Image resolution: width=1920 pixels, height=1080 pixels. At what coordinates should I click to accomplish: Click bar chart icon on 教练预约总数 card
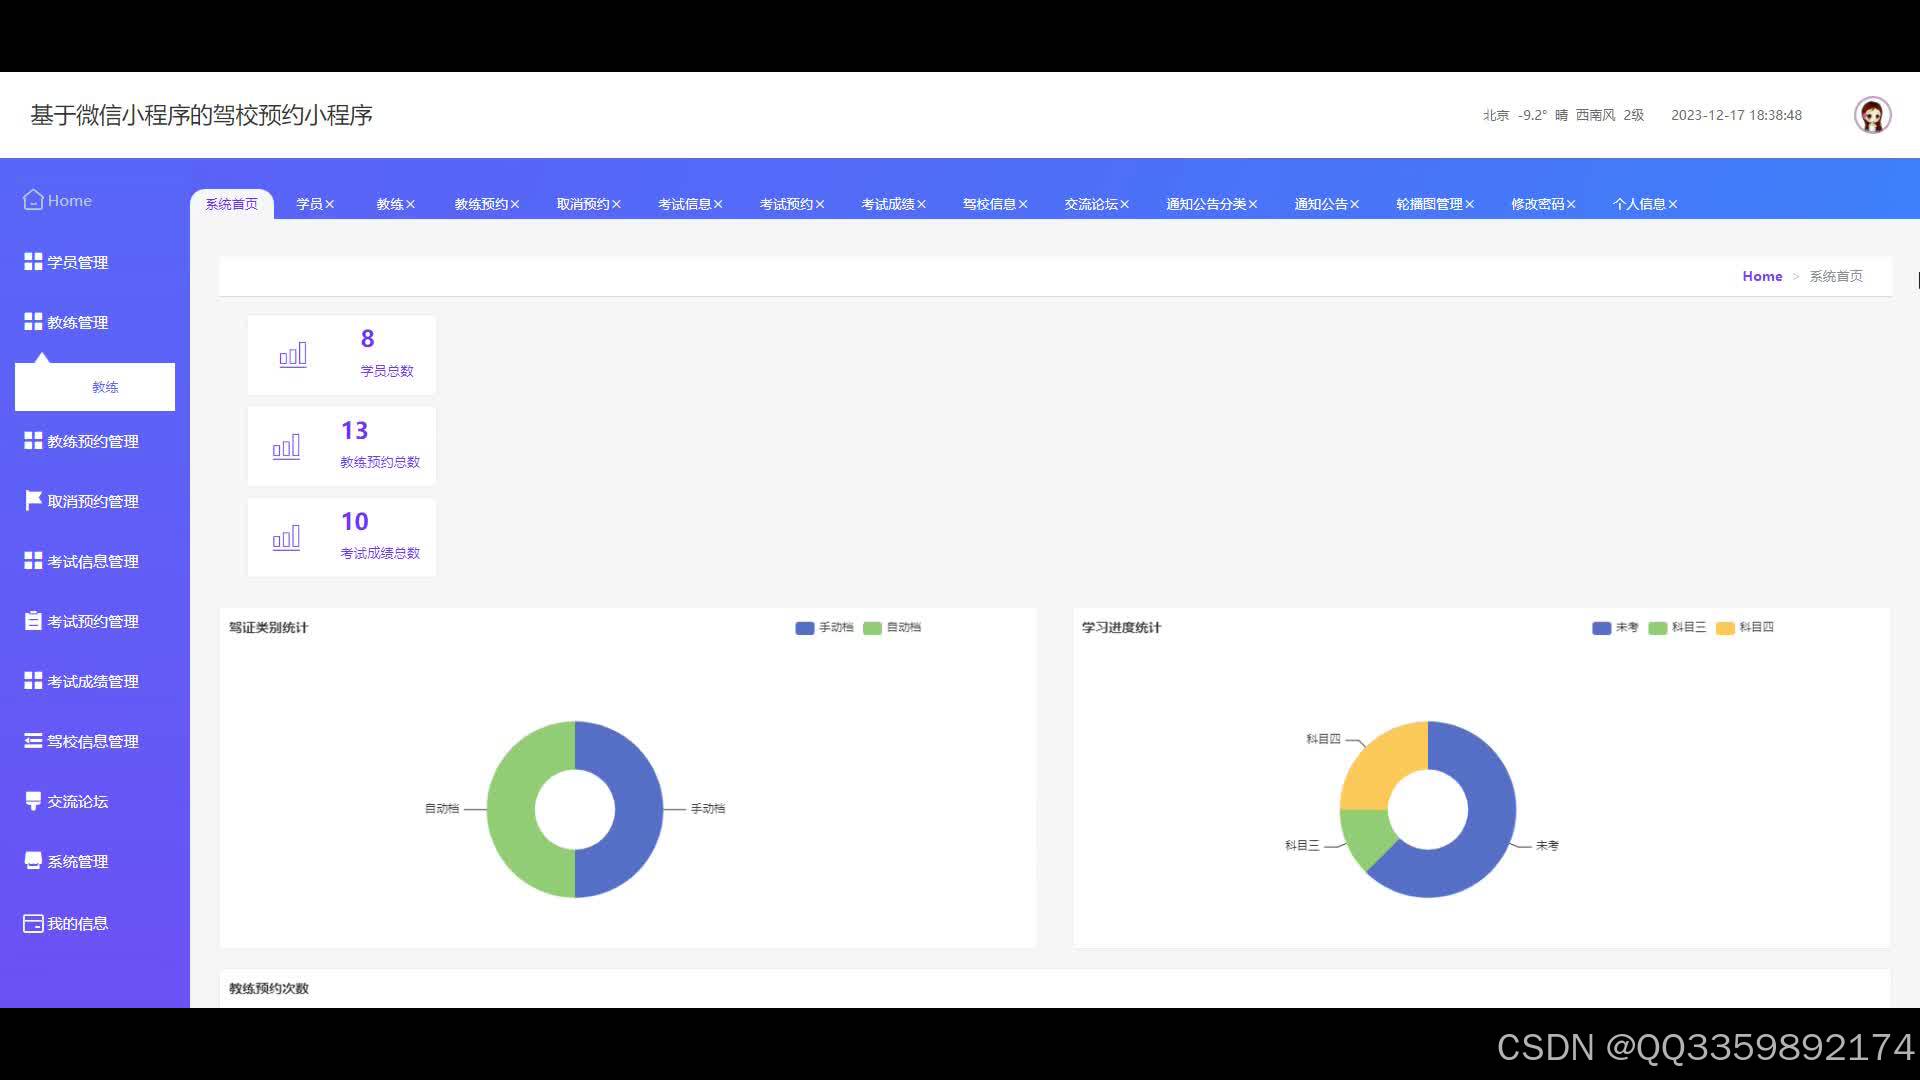click(286, 446)
